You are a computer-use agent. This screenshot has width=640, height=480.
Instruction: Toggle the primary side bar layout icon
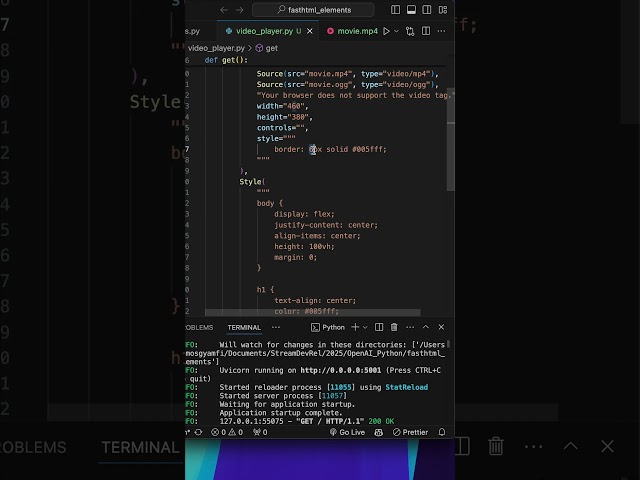point(395,10)
